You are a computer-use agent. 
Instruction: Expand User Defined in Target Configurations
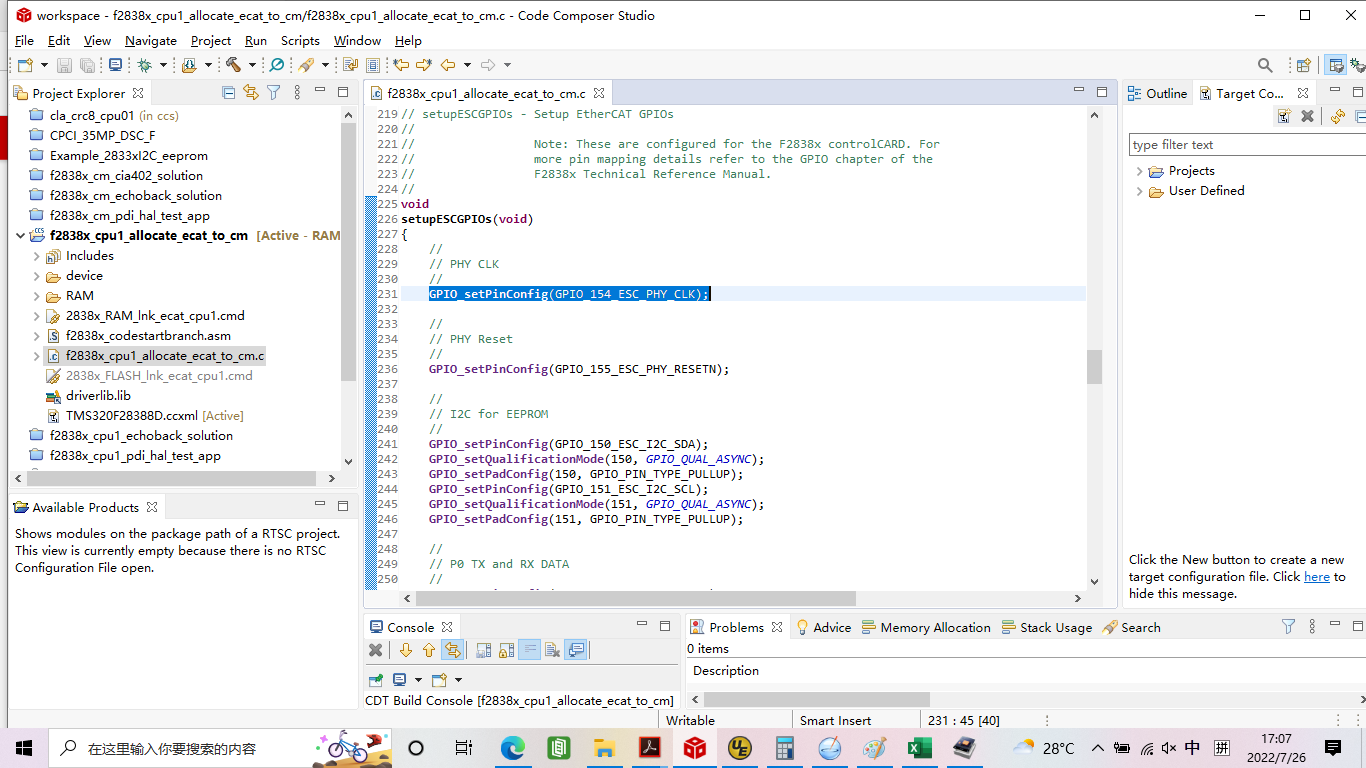click(x=1139, y=191)
